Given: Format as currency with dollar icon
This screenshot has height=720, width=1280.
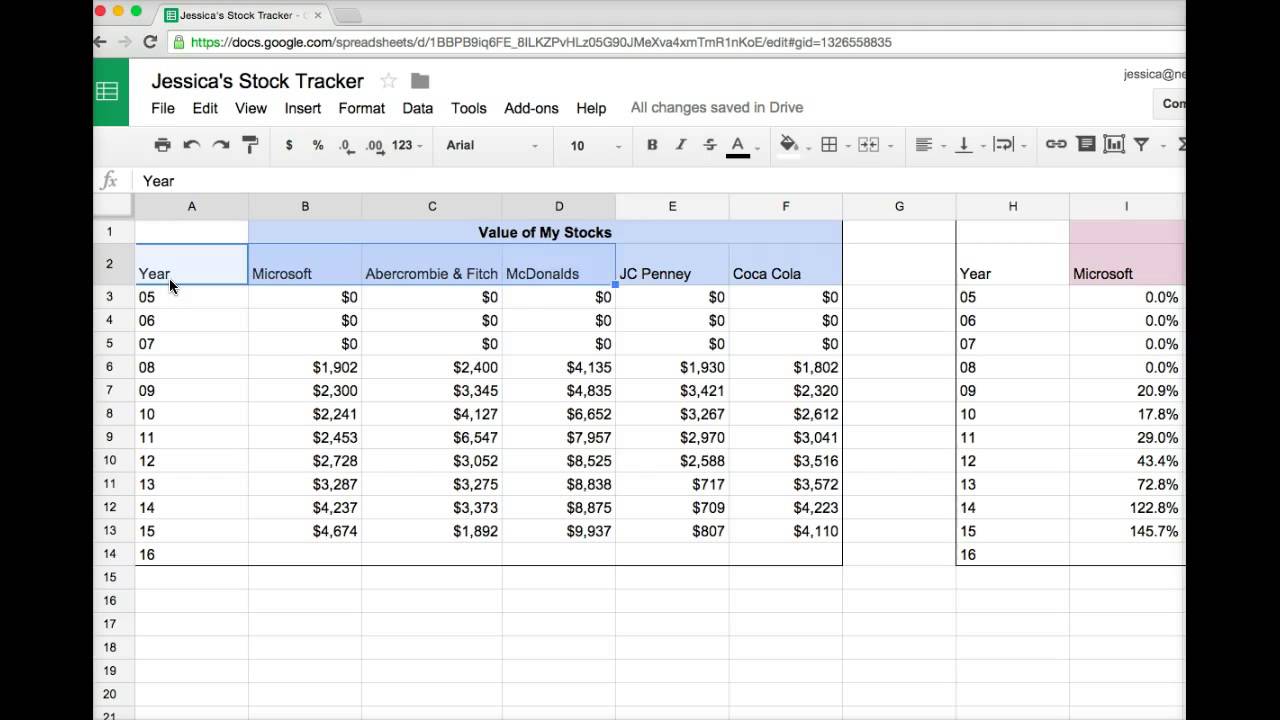Looking at the screenshot, I should (x=289, y=145).
